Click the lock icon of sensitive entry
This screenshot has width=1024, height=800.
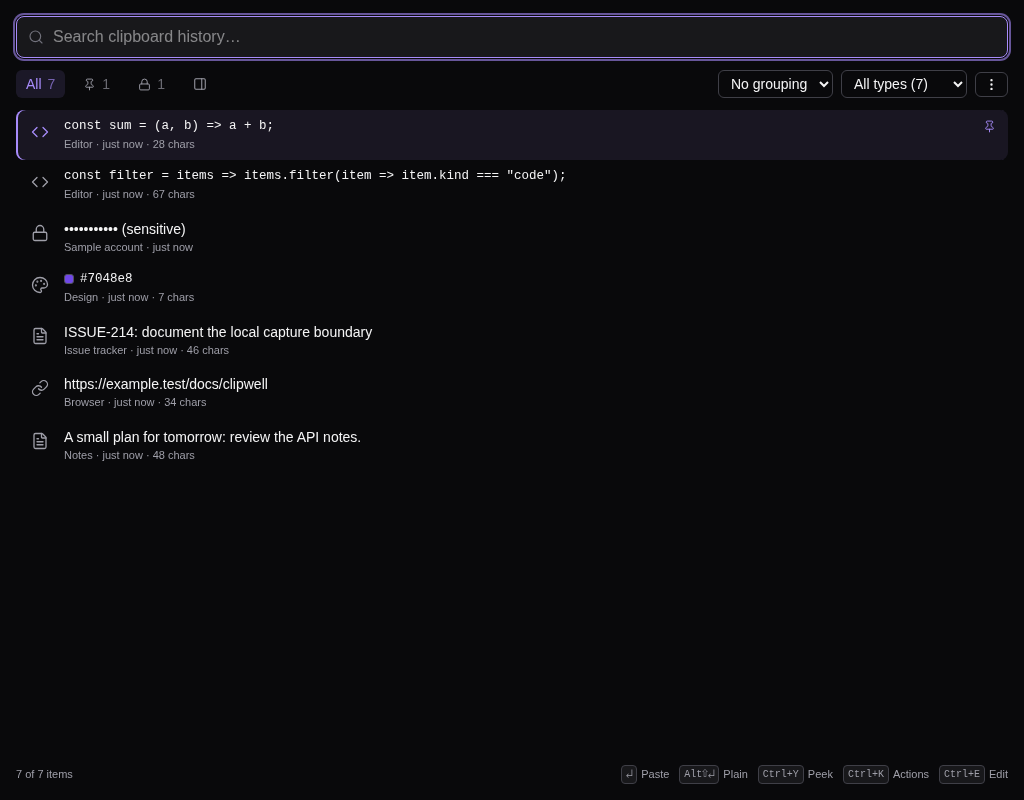pyautogui.click(x=40, y=233)
